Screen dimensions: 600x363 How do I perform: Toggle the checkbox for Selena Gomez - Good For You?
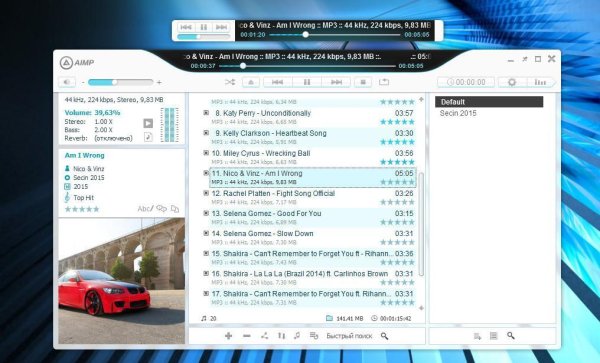pos(206,213)
